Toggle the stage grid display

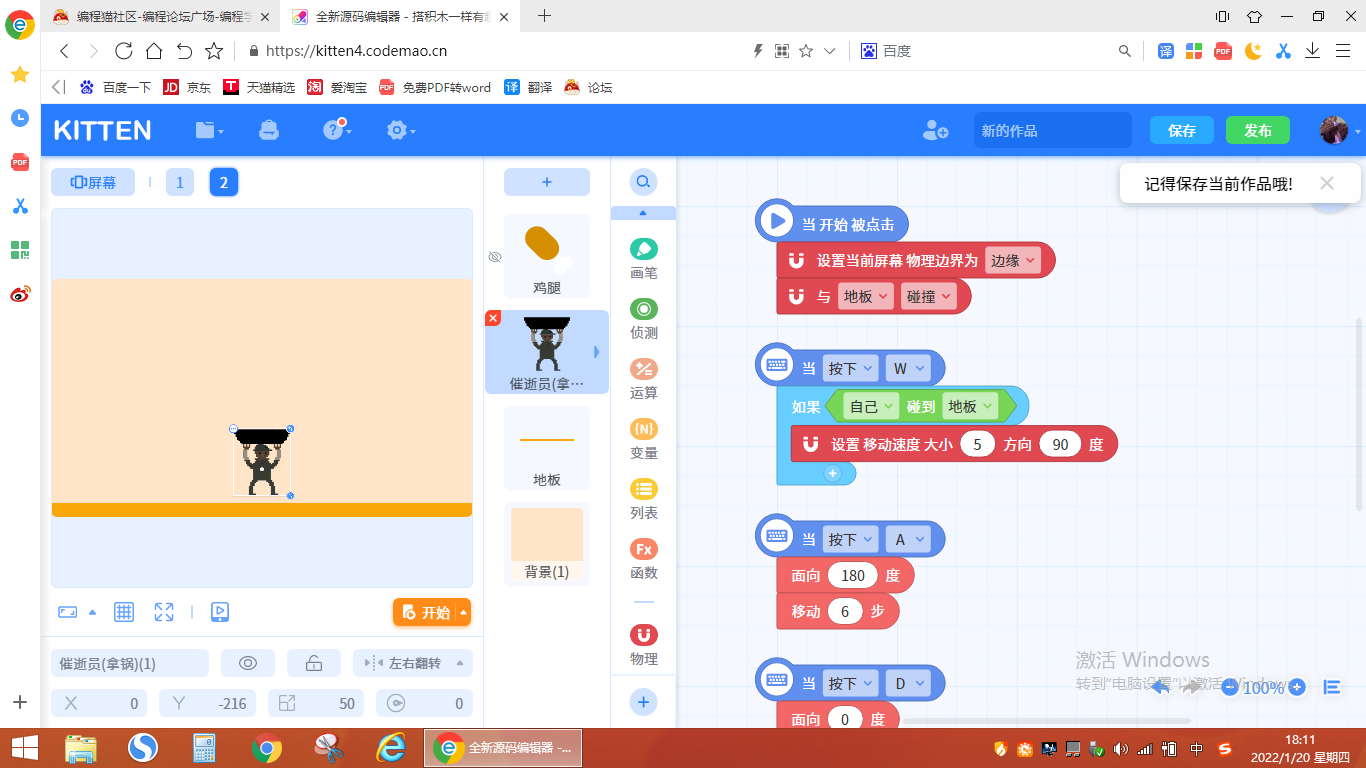tap(124, 612)
